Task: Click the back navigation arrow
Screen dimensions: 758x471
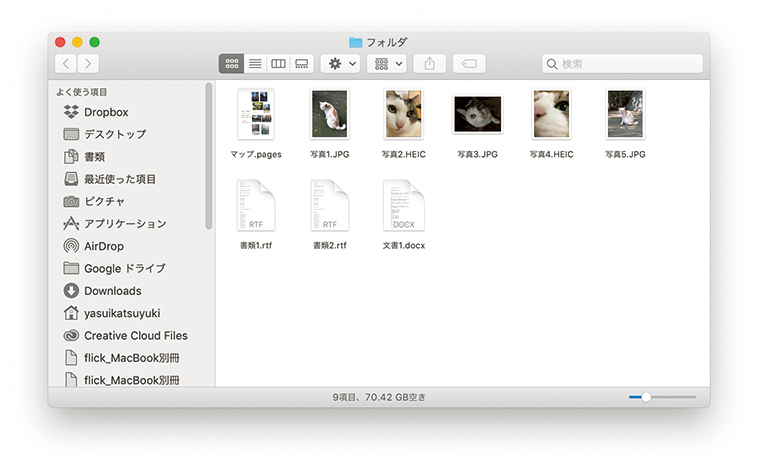Action: click(66, 63)
